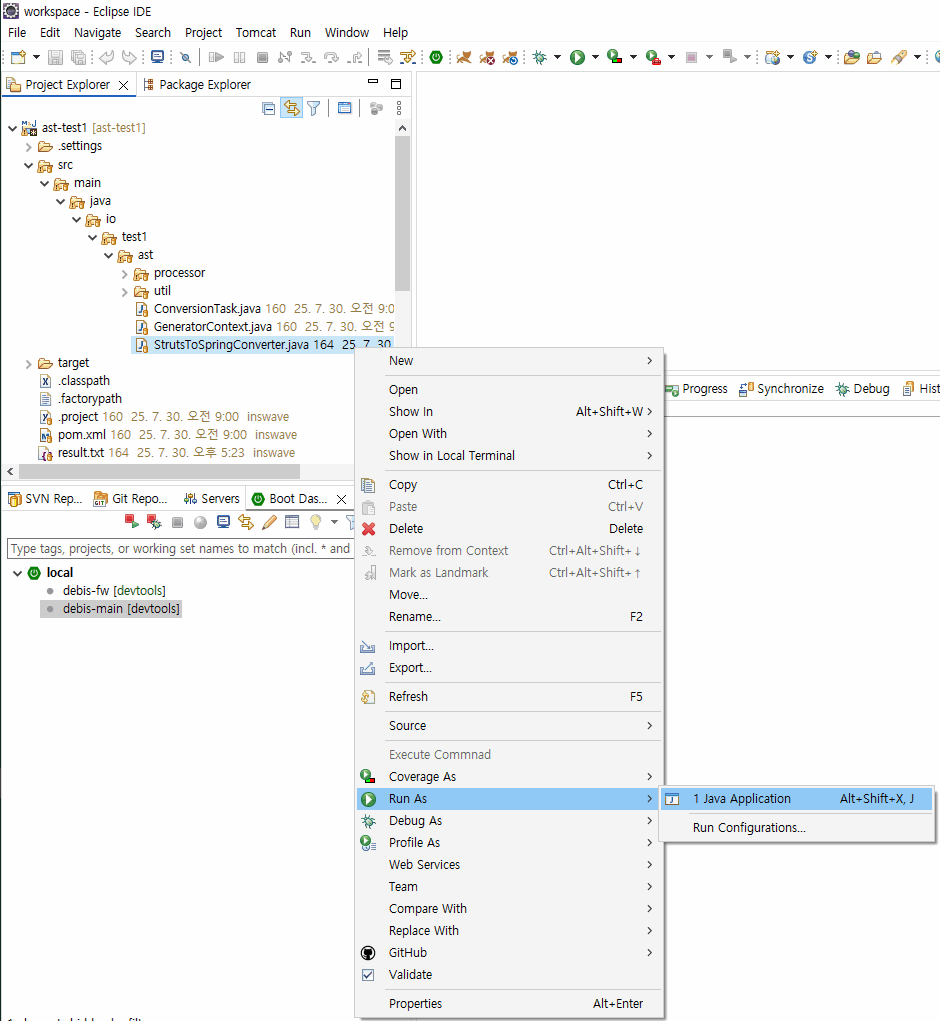The height and width of the screenshot is (1021, 940).
Task: Click the Suspend debug icon
Action: click(x=240, y=57)
